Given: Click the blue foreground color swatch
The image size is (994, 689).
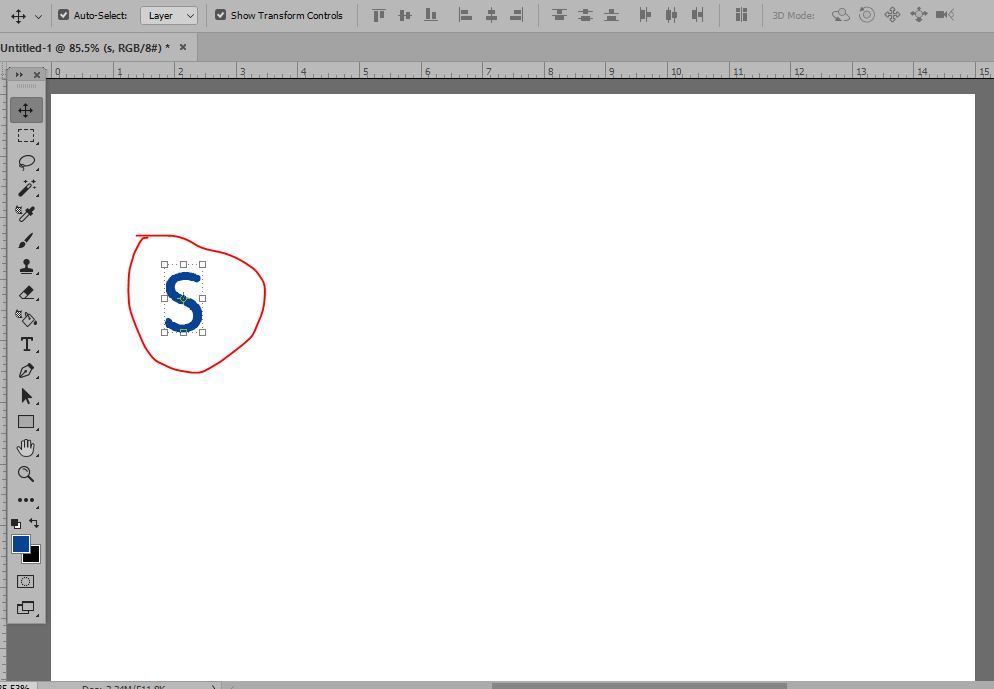Looking at the screenshot, I should coord(20,544).
